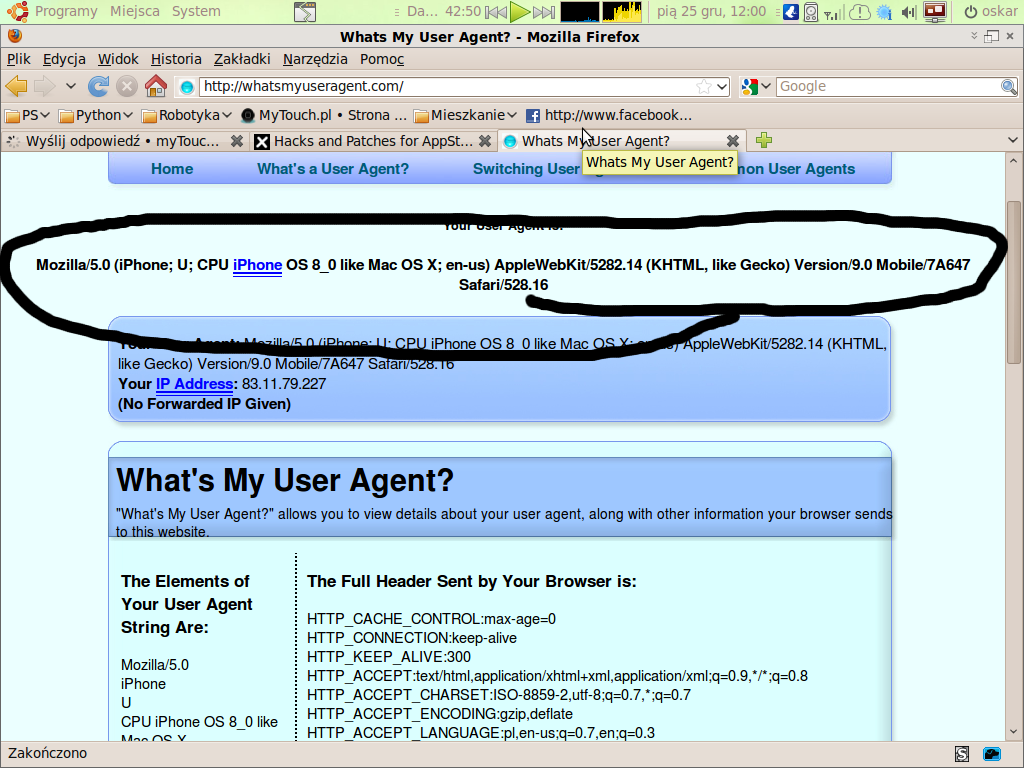Click the URL address field

coord(447,86)
